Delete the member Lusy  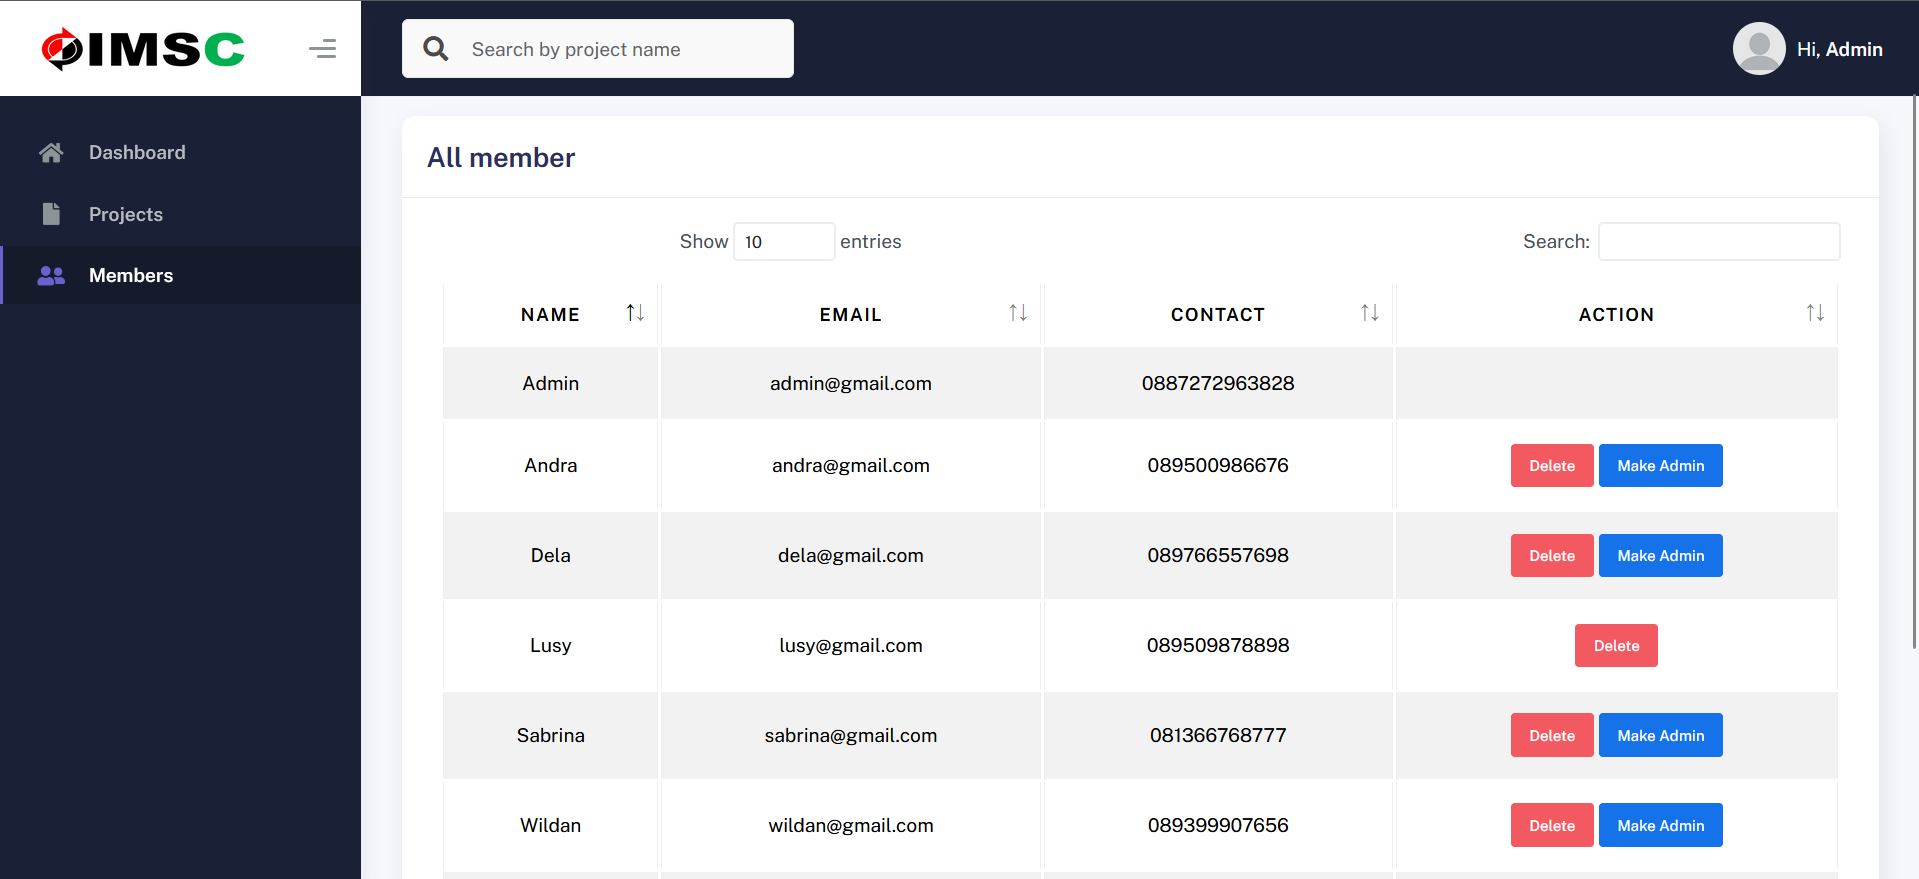tap(1616, 646)
